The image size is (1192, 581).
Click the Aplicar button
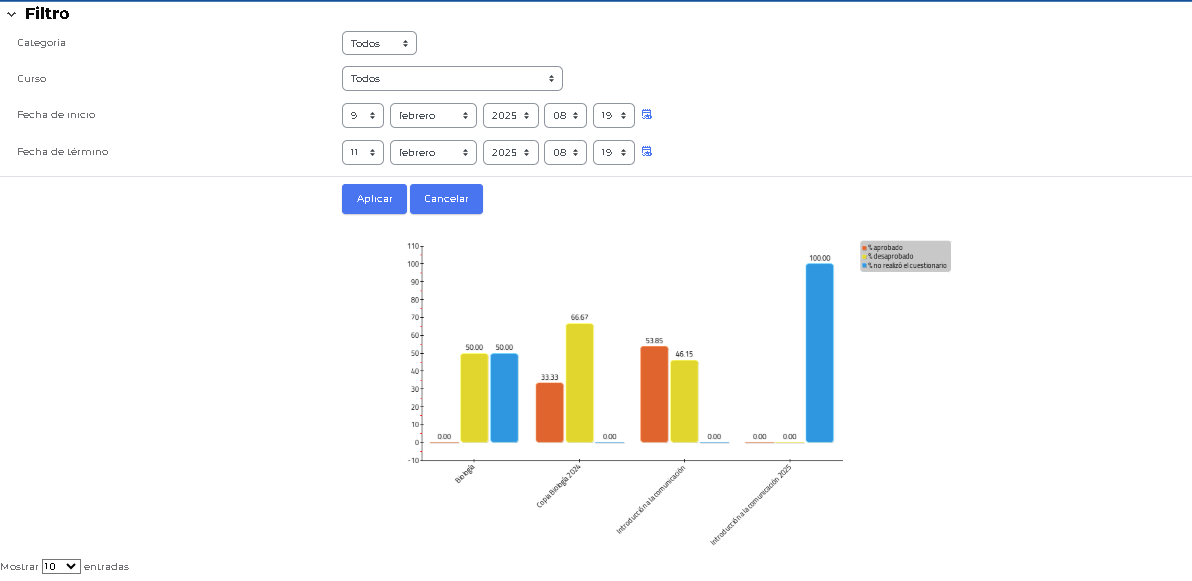click(374, 199)
